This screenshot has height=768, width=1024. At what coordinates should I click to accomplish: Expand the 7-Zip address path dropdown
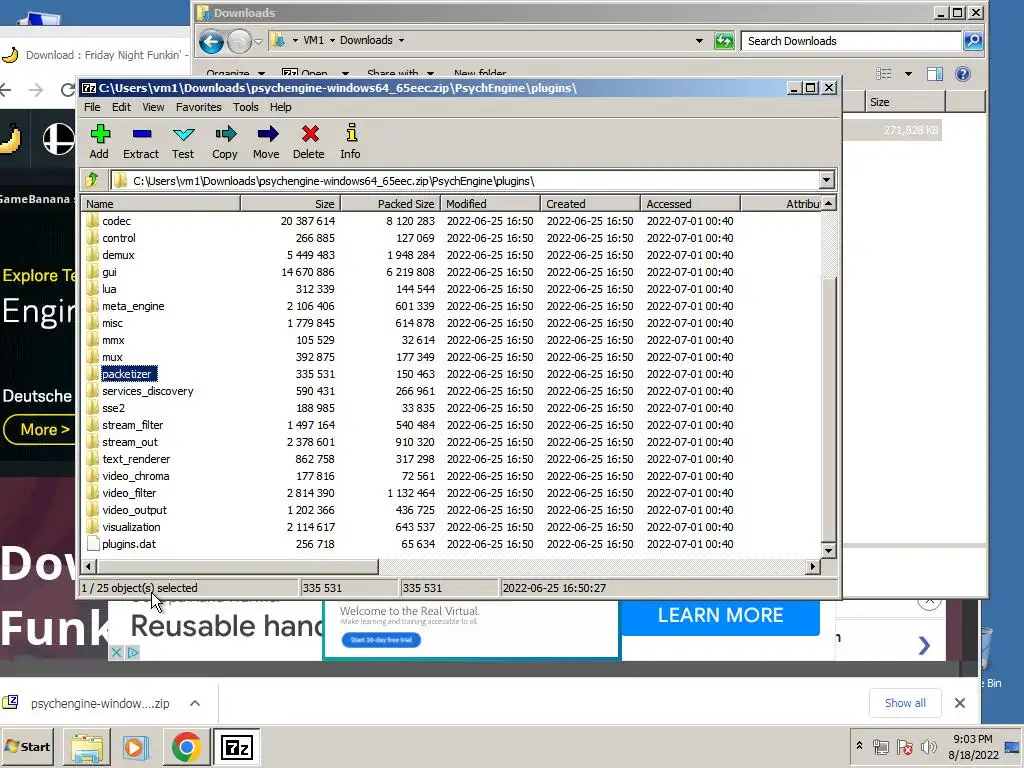[x=826, y=180]
